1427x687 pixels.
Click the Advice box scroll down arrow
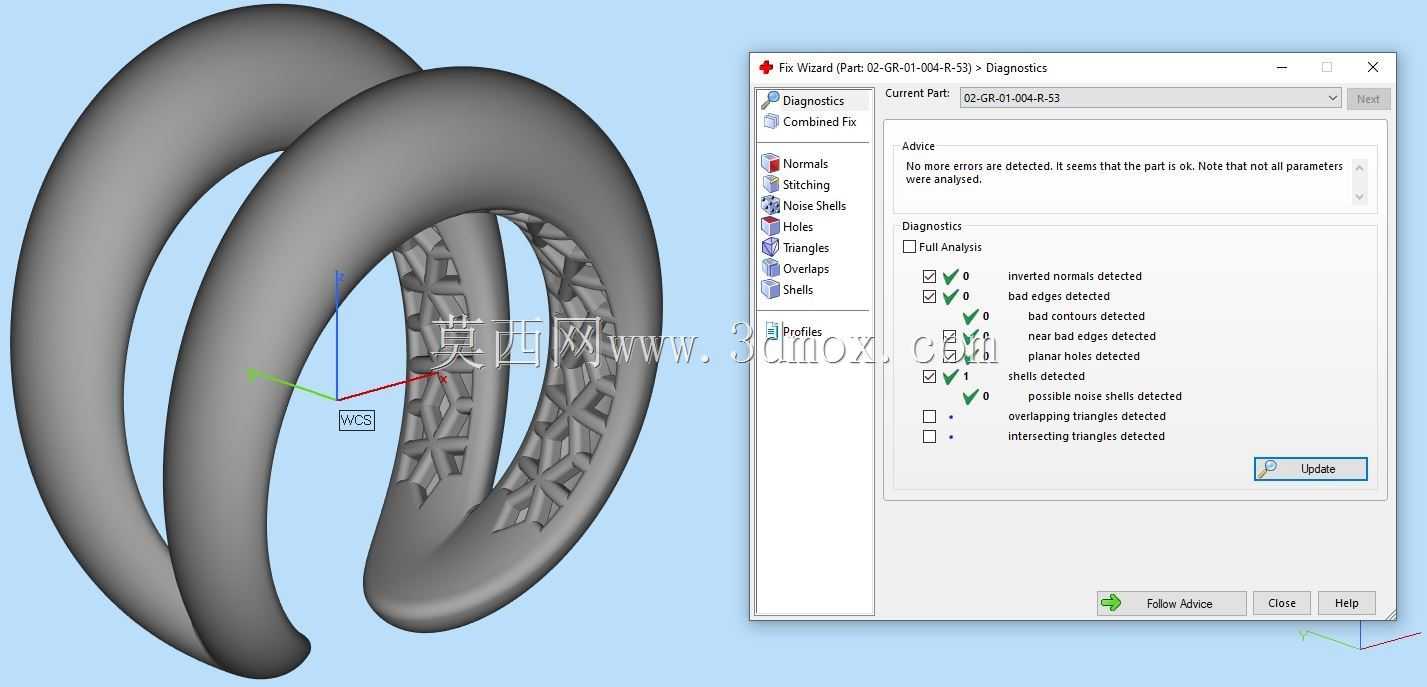point(1359,196)
